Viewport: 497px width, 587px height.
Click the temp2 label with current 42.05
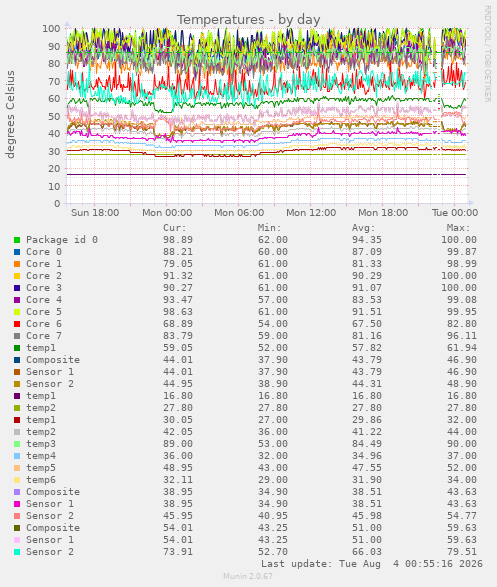41,432
